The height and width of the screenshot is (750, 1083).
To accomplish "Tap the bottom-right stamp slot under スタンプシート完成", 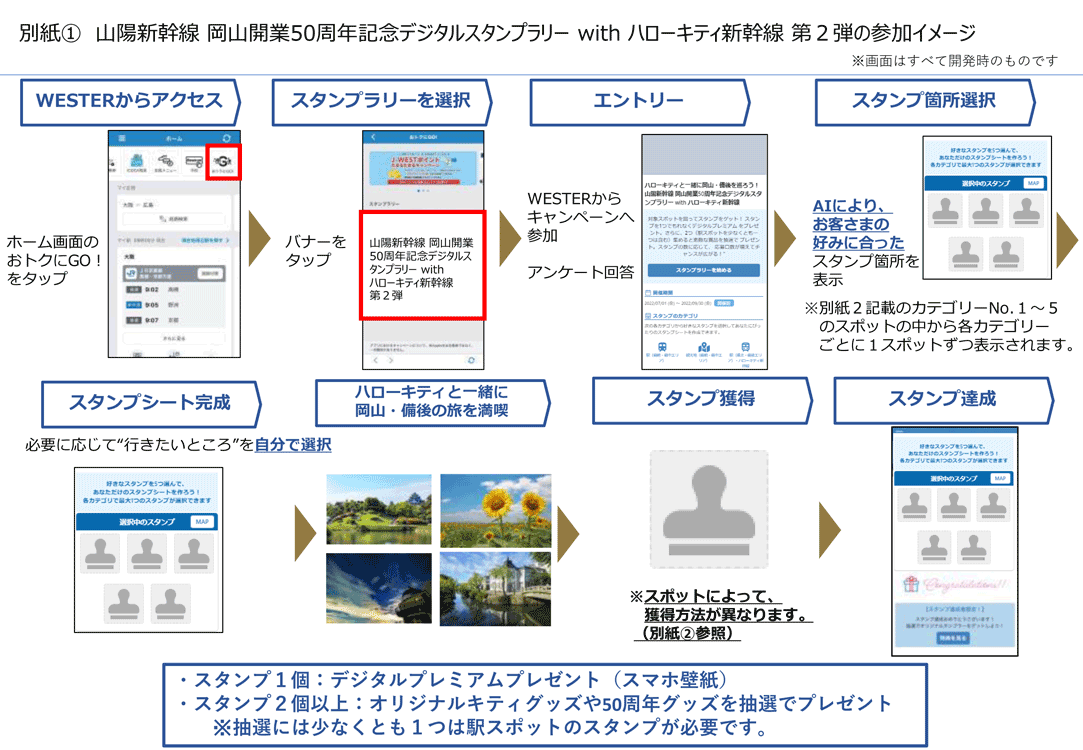I will coord(171,602).
